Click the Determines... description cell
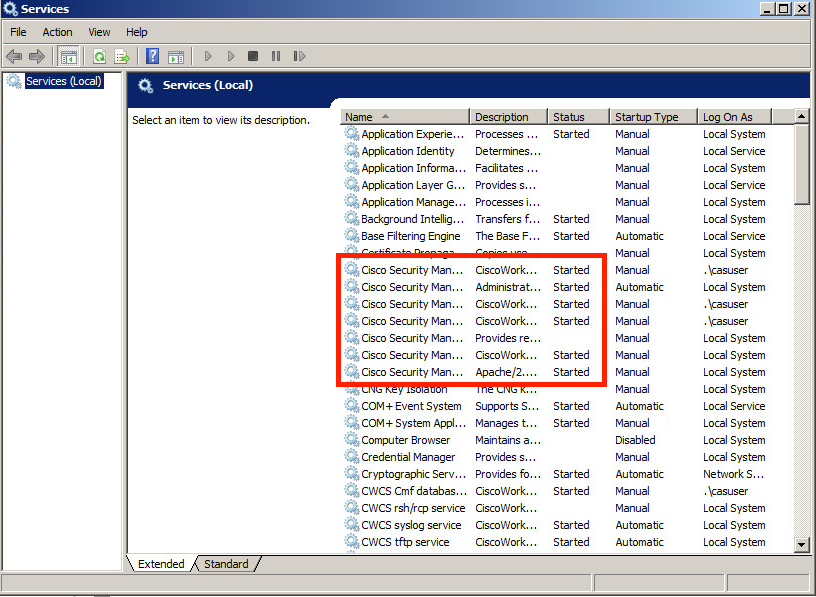Viewport: 816px width, 597px height. pyautogui.click(x=508, y=151)
